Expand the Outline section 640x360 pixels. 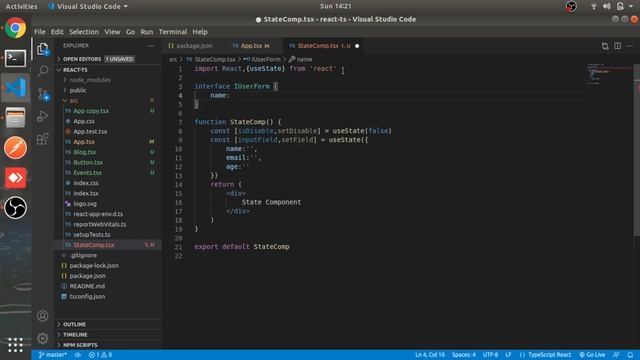click(108, 324)
